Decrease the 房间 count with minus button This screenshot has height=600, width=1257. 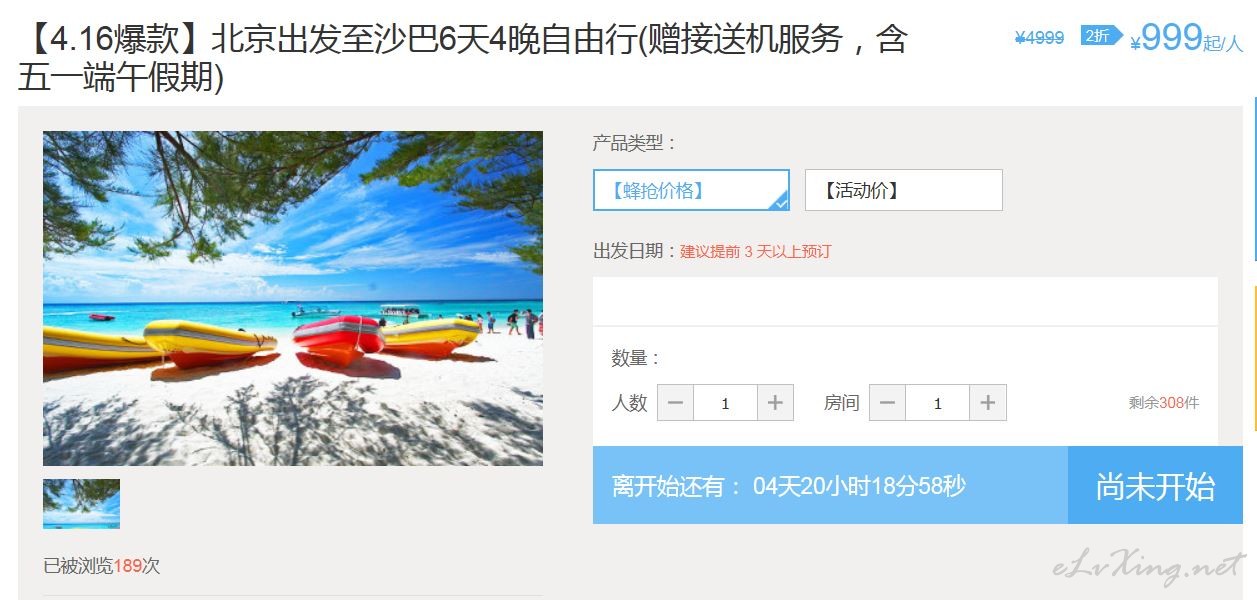click(x=887, y=403)
